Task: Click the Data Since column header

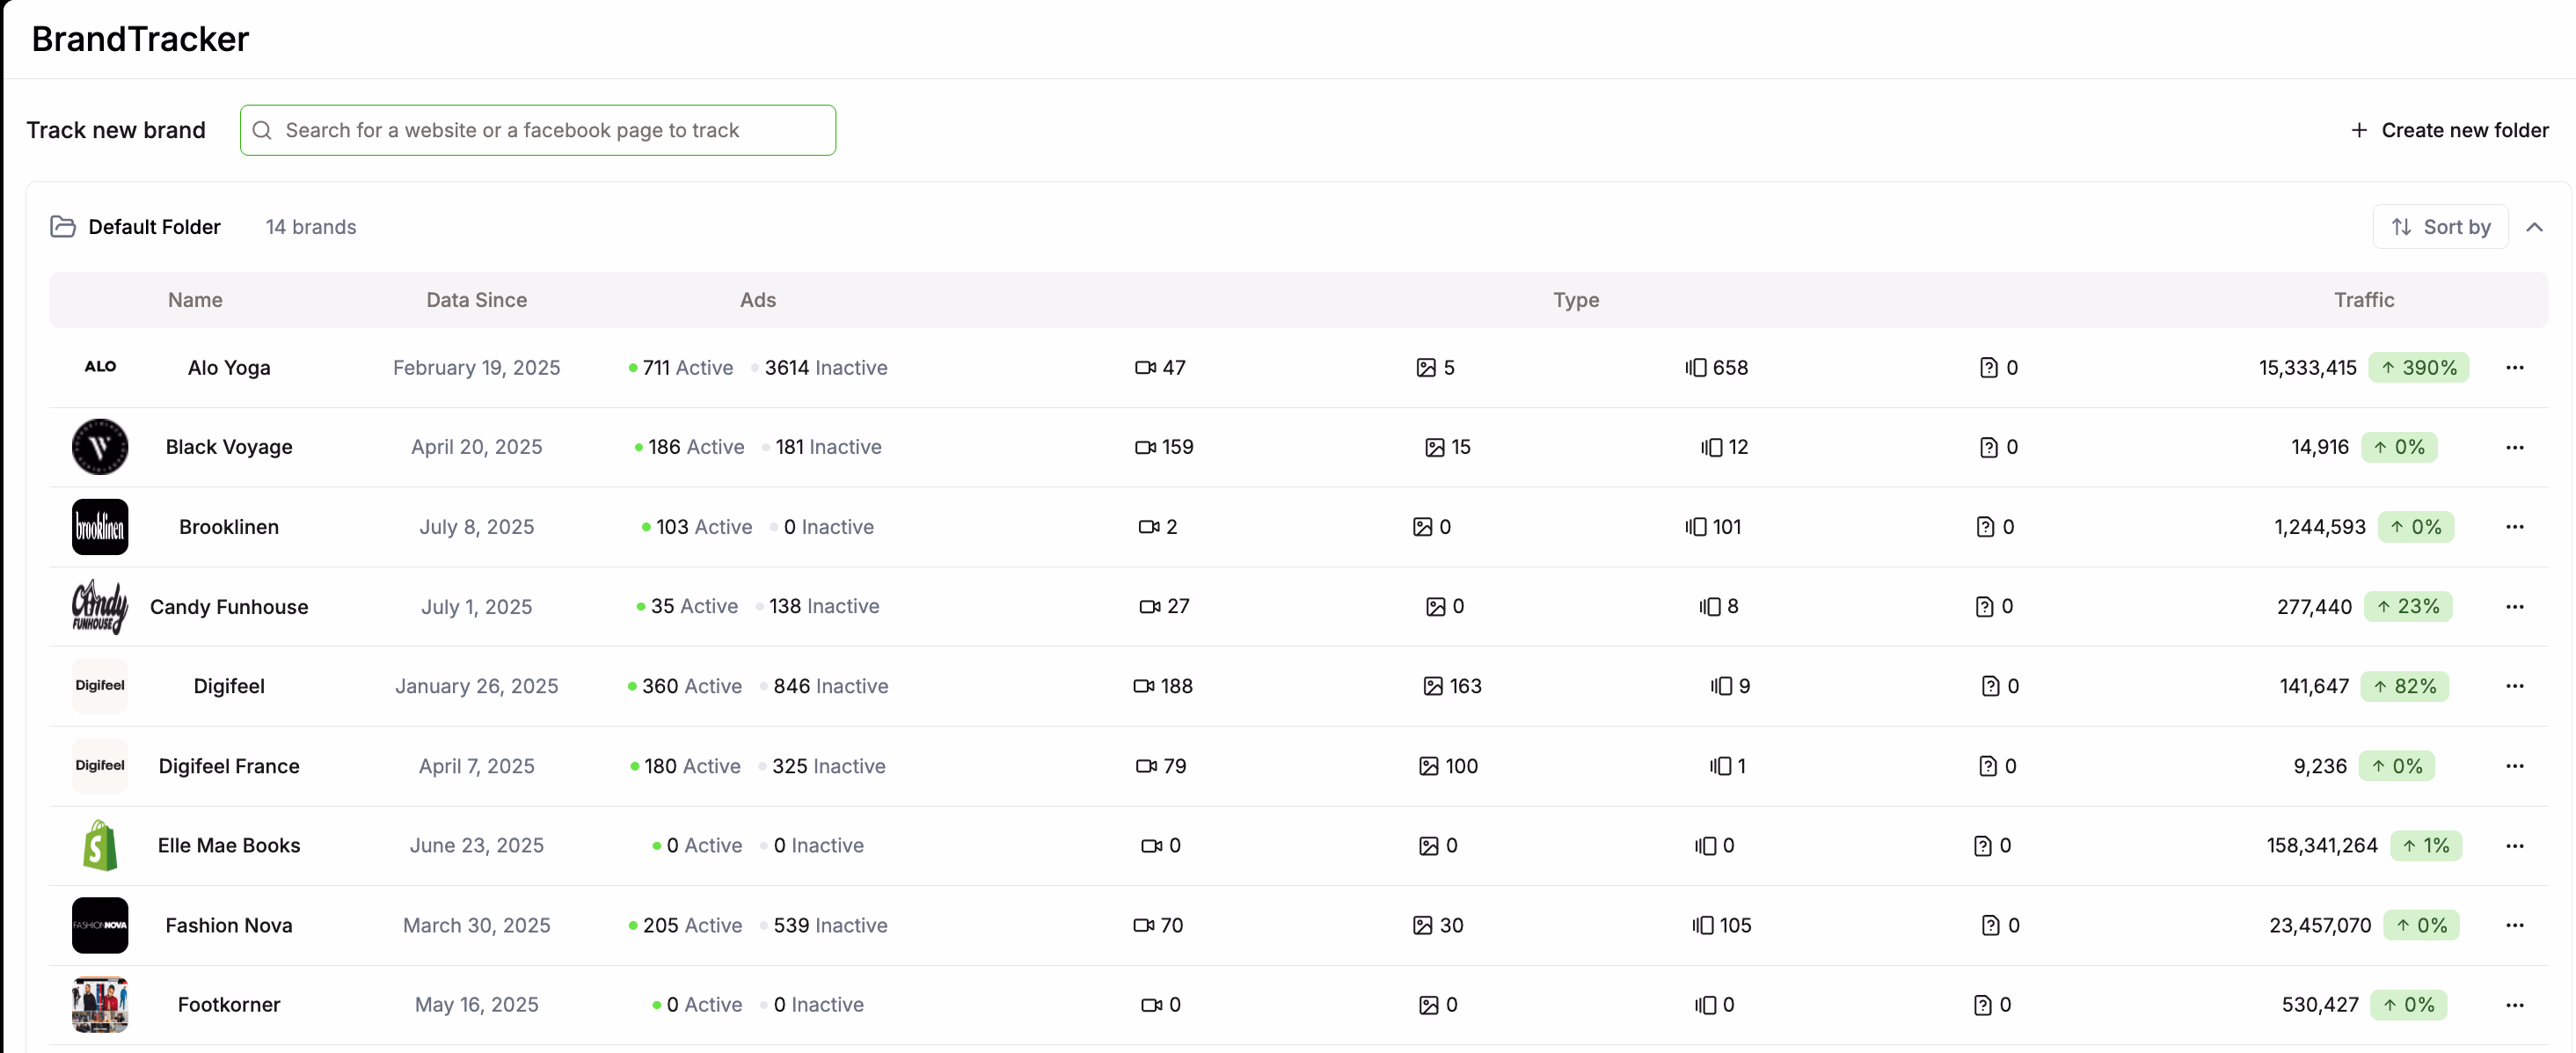Action: [476, 300]
